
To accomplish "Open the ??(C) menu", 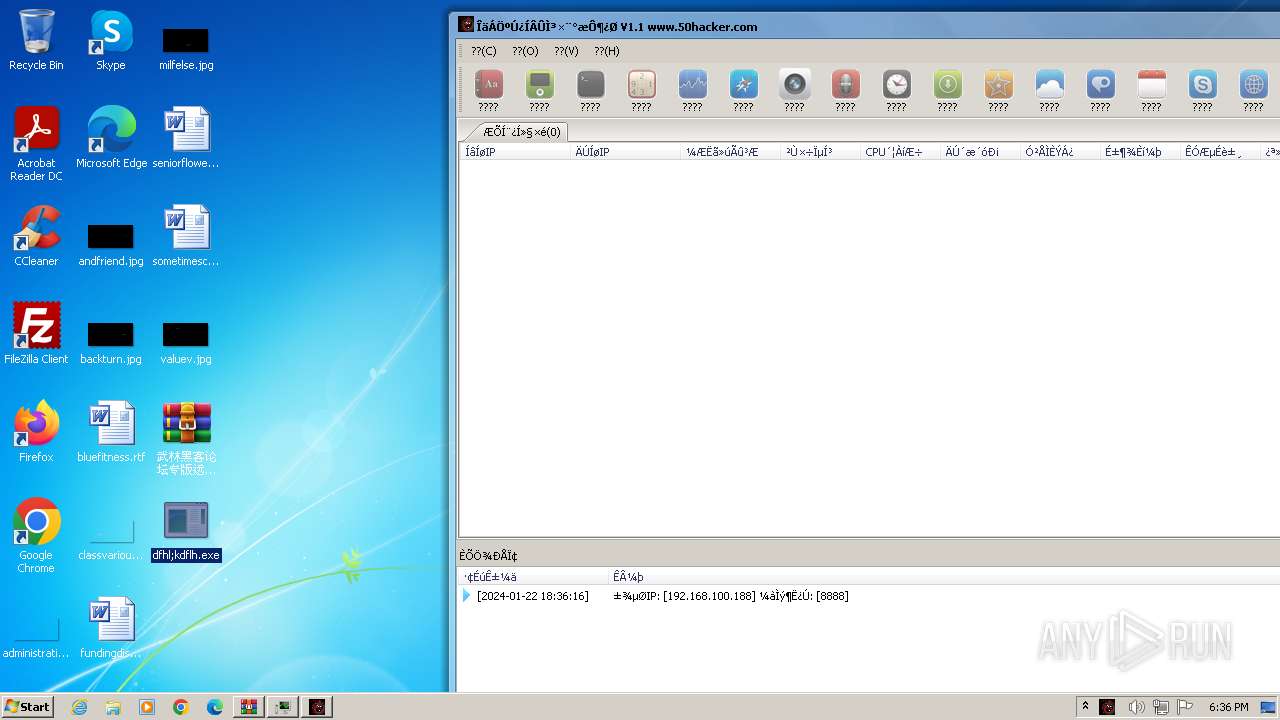I will [x=484, y=51].
